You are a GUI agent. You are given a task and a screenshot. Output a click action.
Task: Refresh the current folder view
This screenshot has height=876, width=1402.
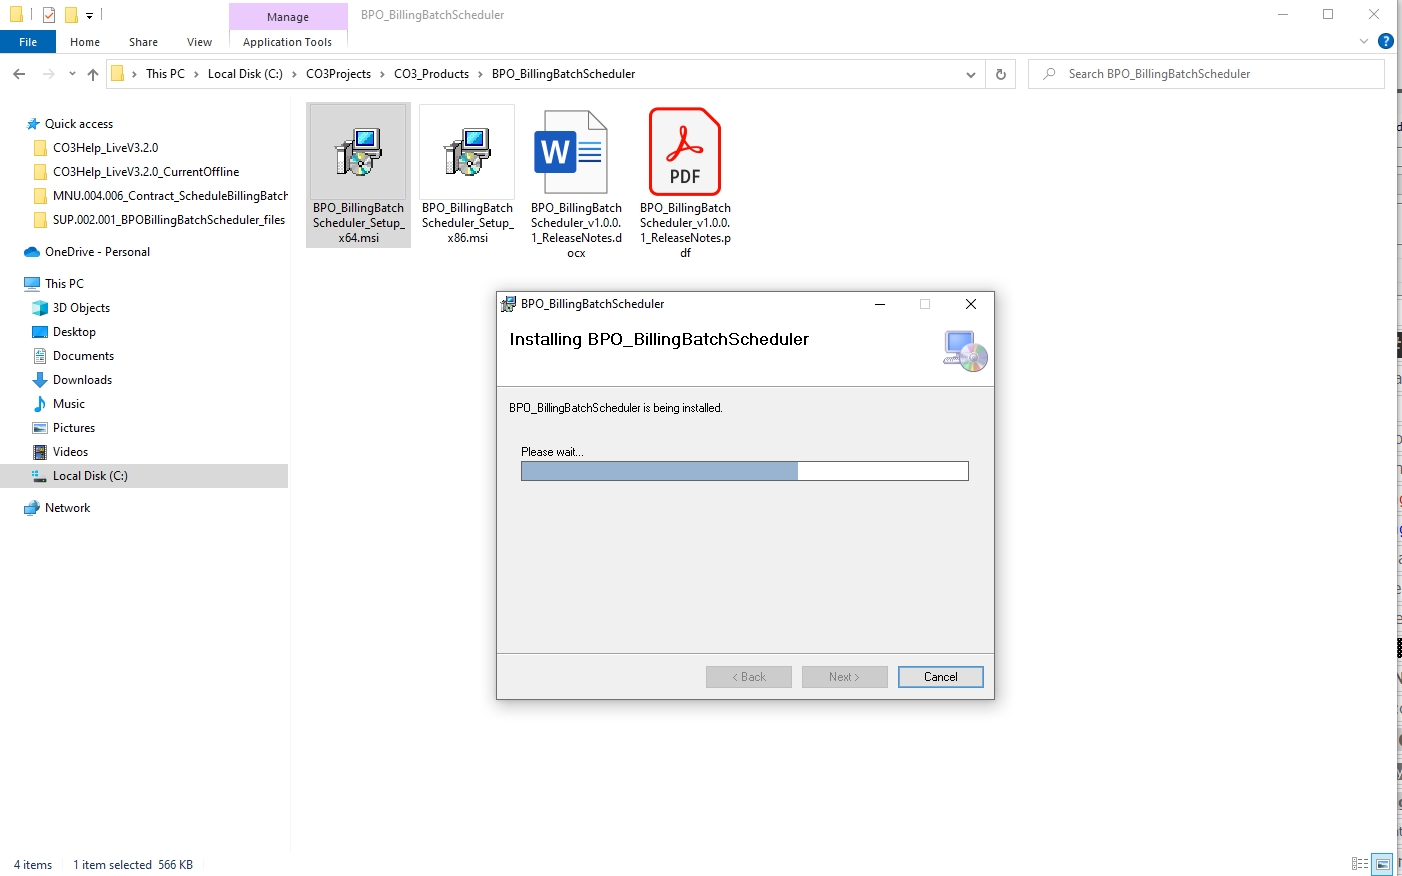[1001, 74]
